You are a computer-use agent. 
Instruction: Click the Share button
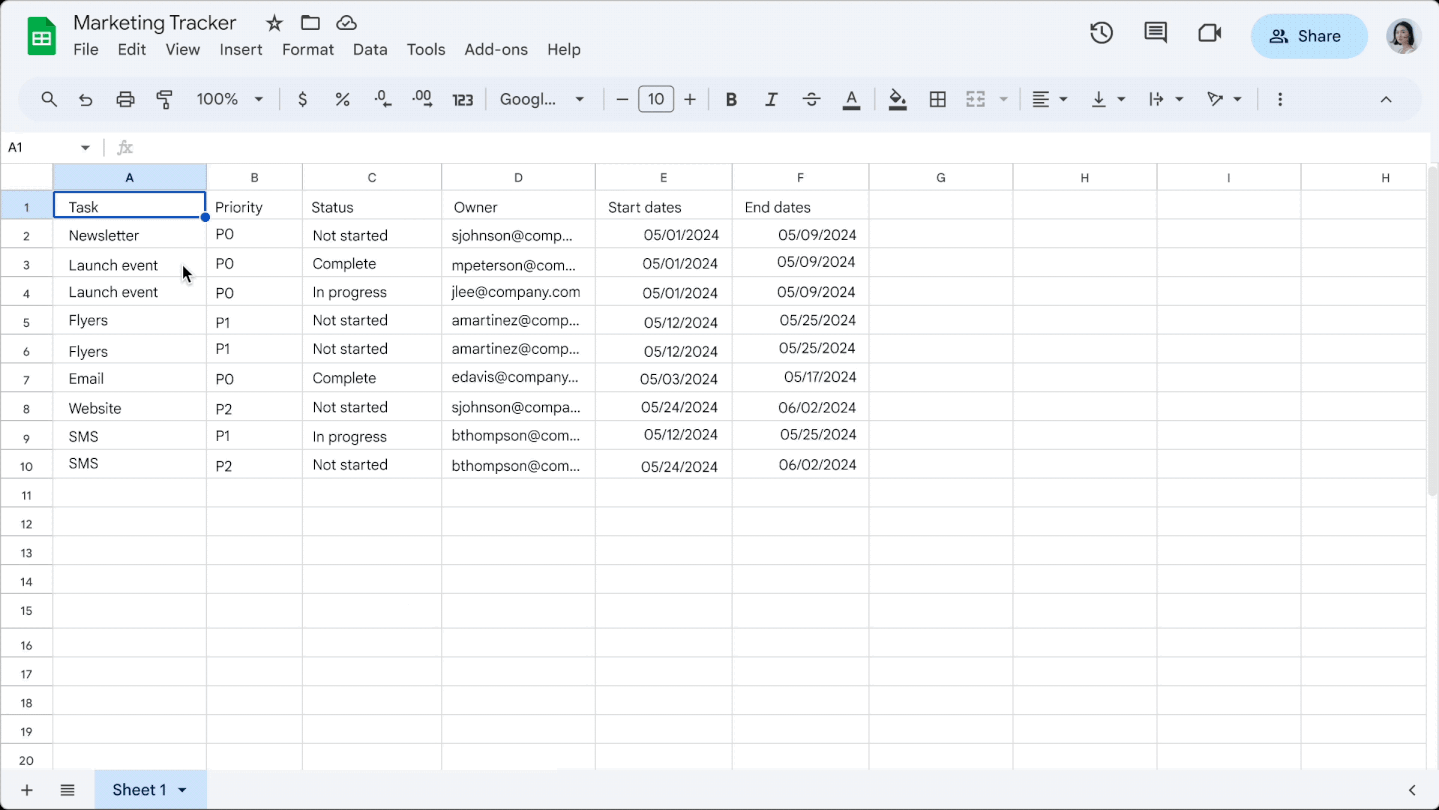[1308, 36]
